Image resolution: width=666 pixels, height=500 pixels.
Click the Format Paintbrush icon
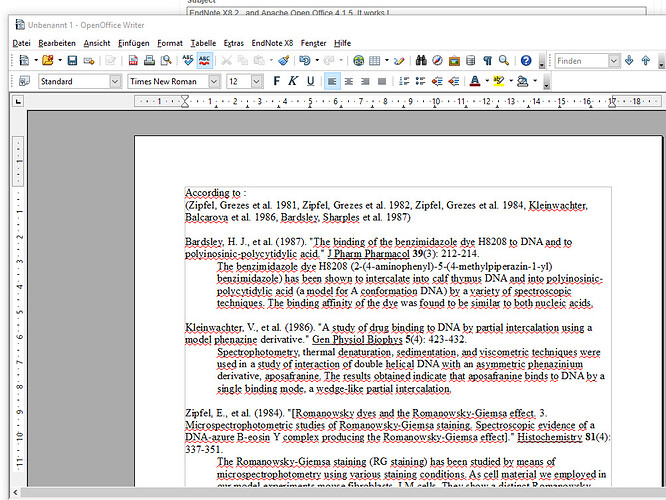pyautogui.click(x=284, y=61)
